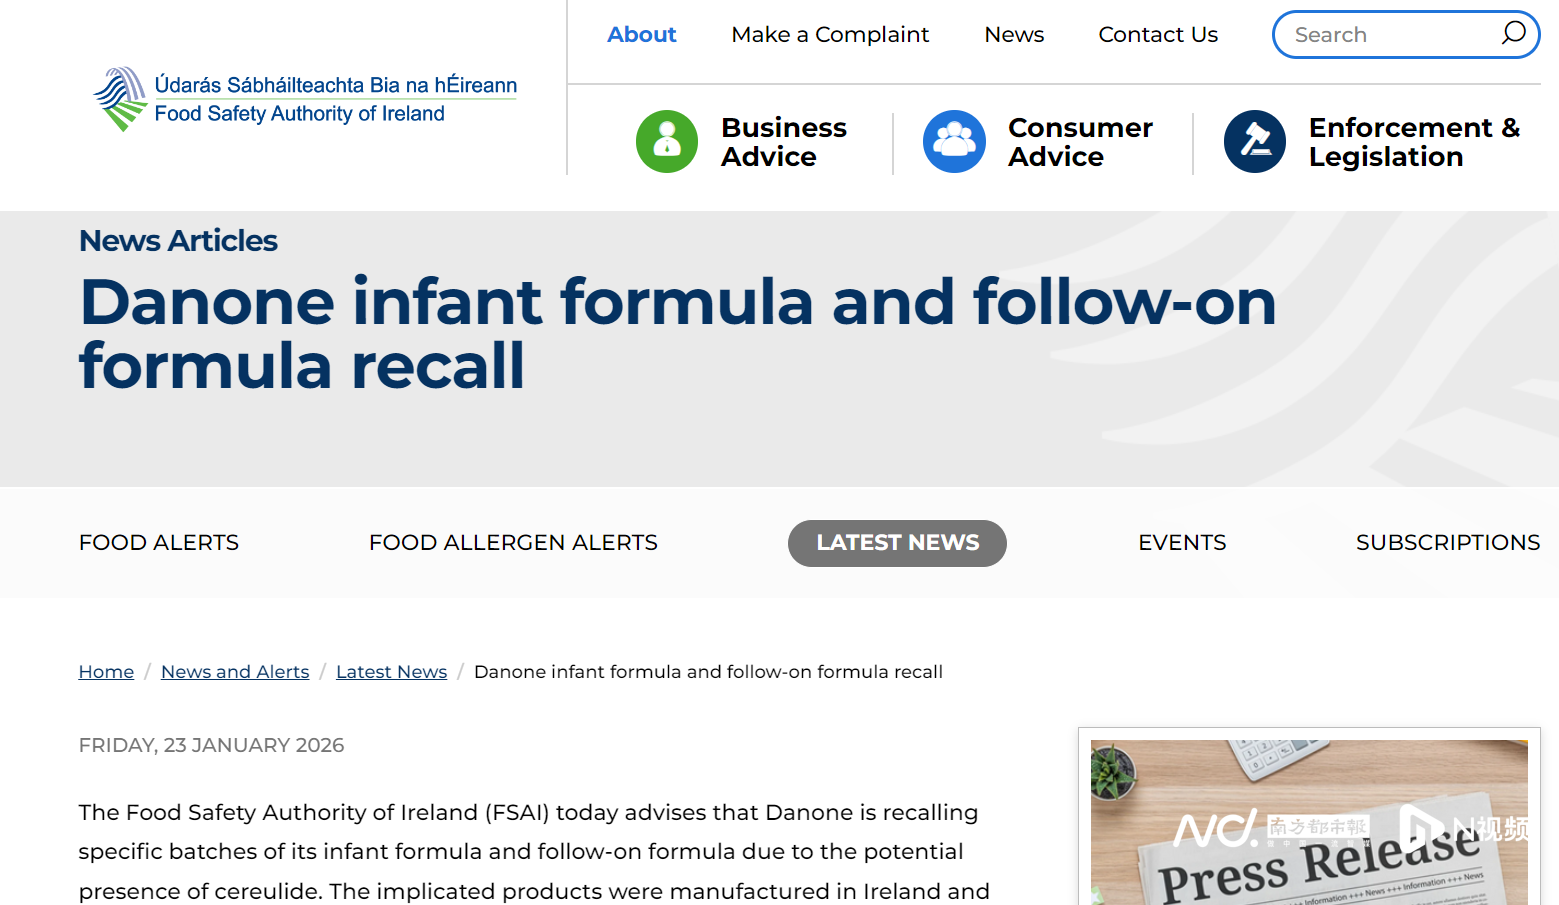Open the Consumer Advice section link
Screen dimensions: 1559x905
click(x=1080, y=142)
